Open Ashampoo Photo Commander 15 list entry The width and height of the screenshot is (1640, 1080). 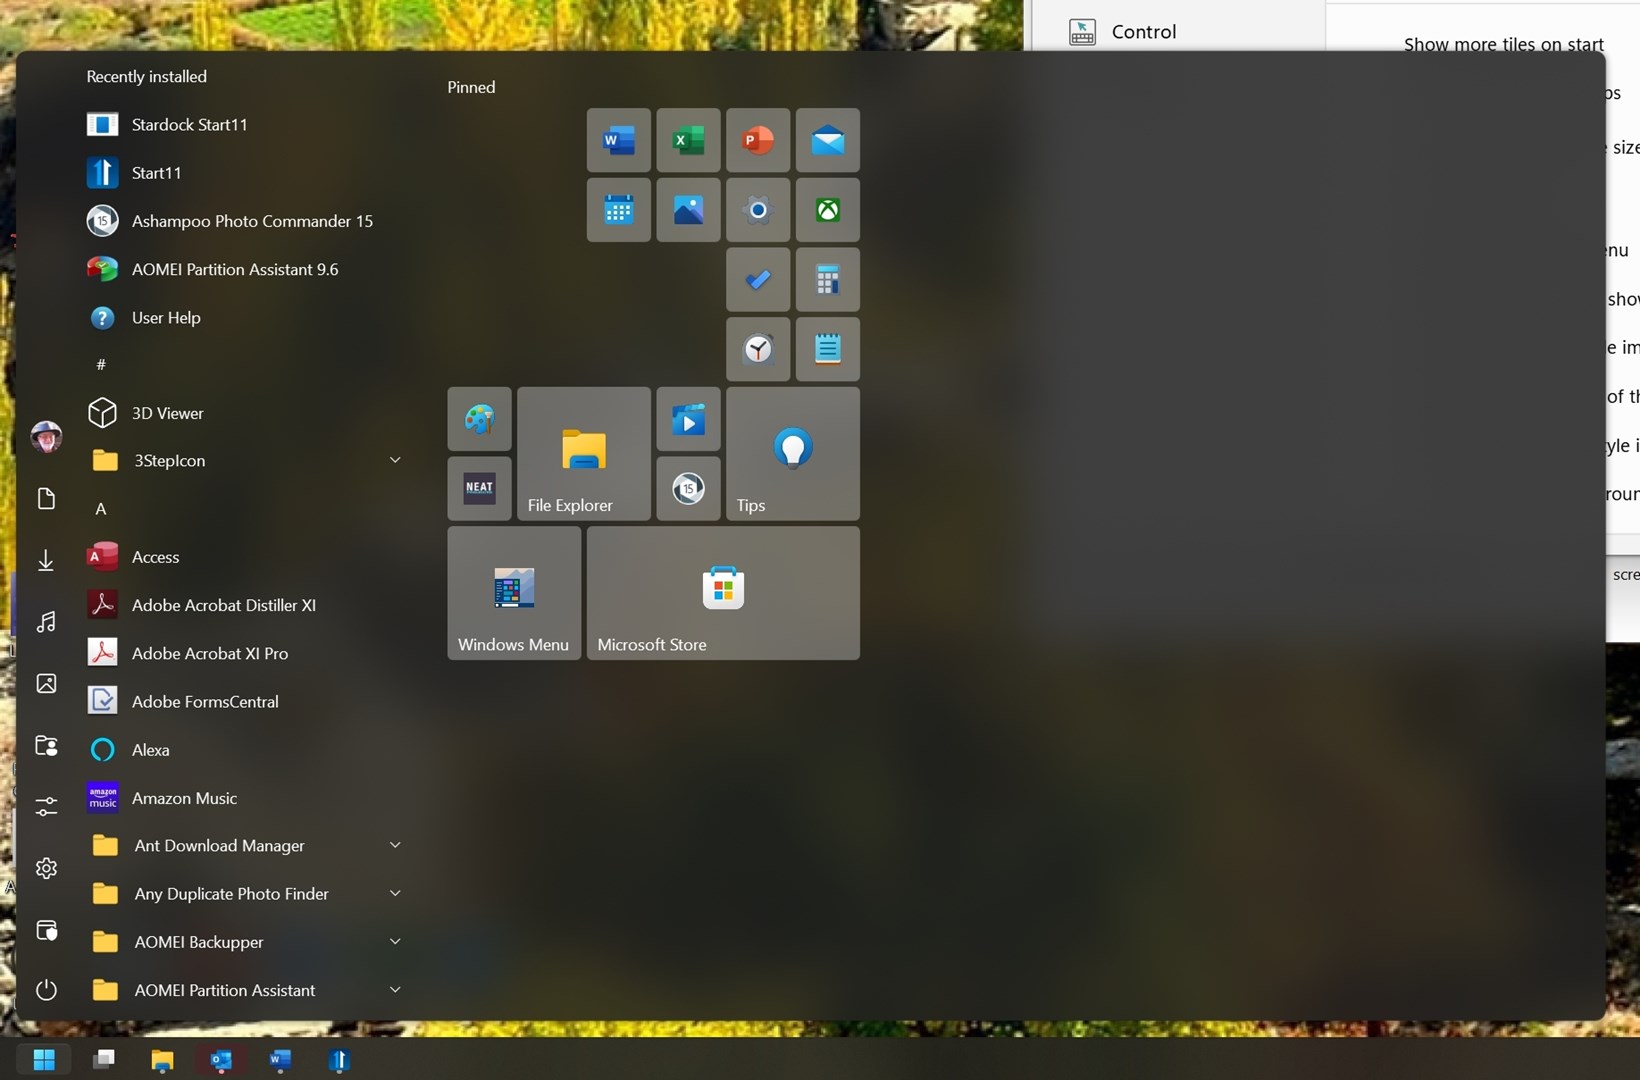(x=245, y=221)
